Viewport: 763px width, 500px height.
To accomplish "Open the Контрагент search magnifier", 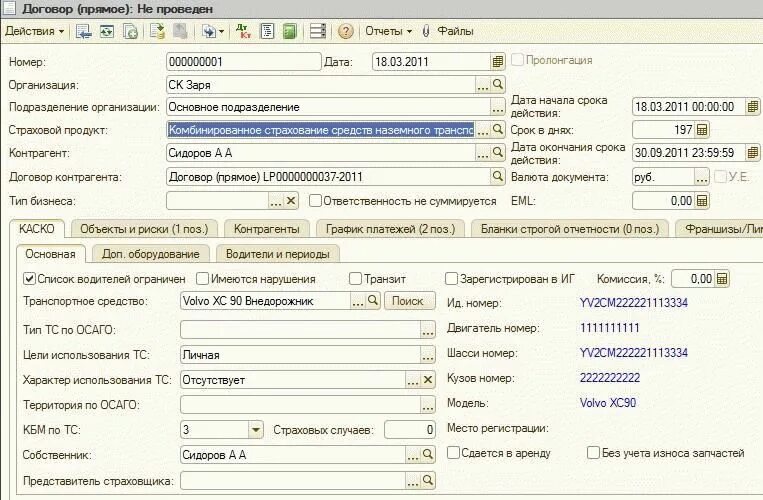I will coord(497,153).
